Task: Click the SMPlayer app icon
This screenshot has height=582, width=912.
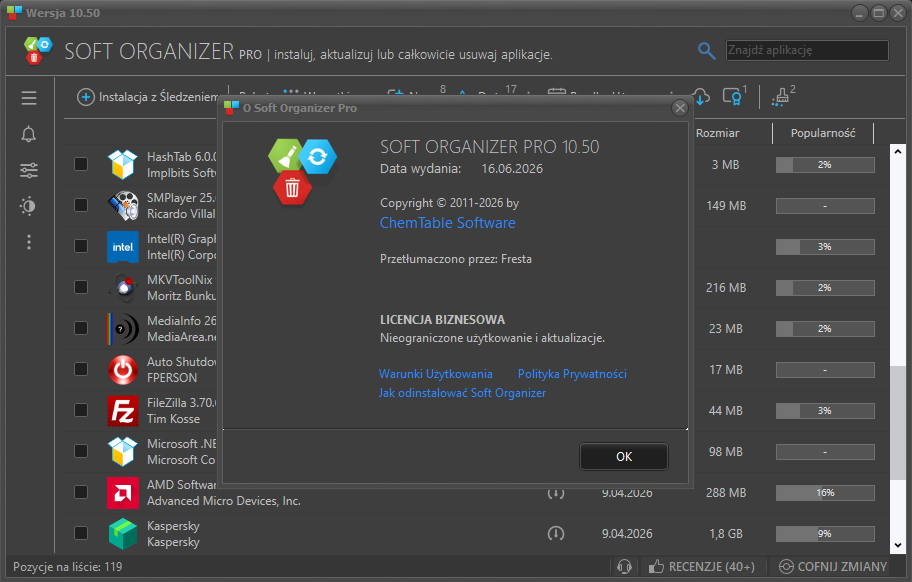Action: [123, 205]
